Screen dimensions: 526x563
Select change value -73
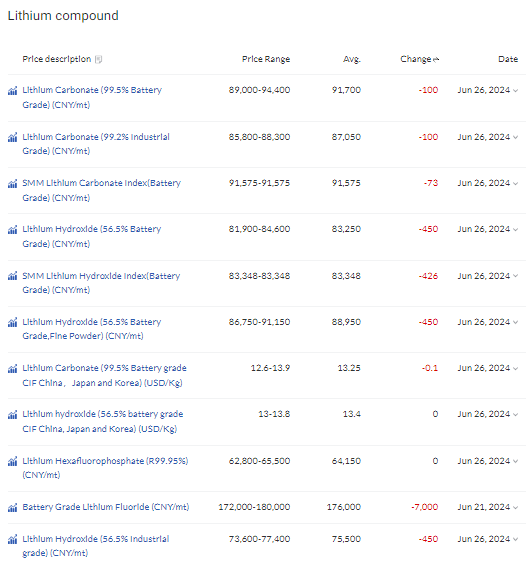[x=431, y=183]
